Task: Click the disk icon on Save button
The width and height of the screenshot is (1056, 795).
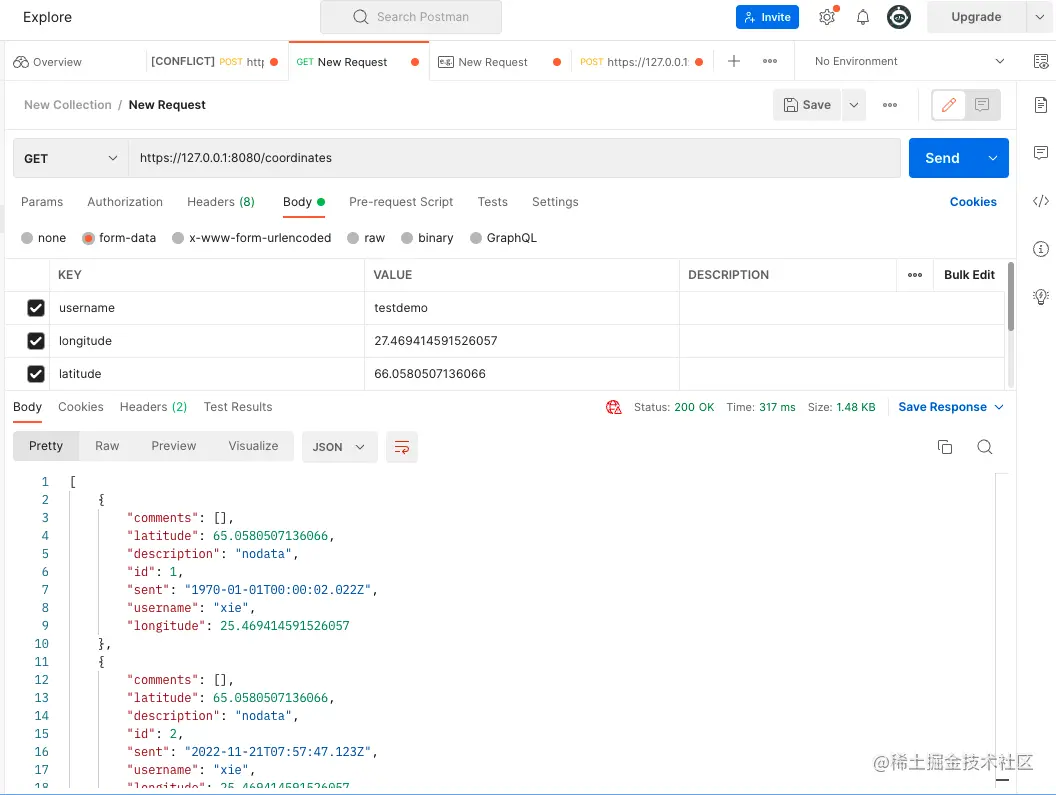Action: (x=791, y=104)
